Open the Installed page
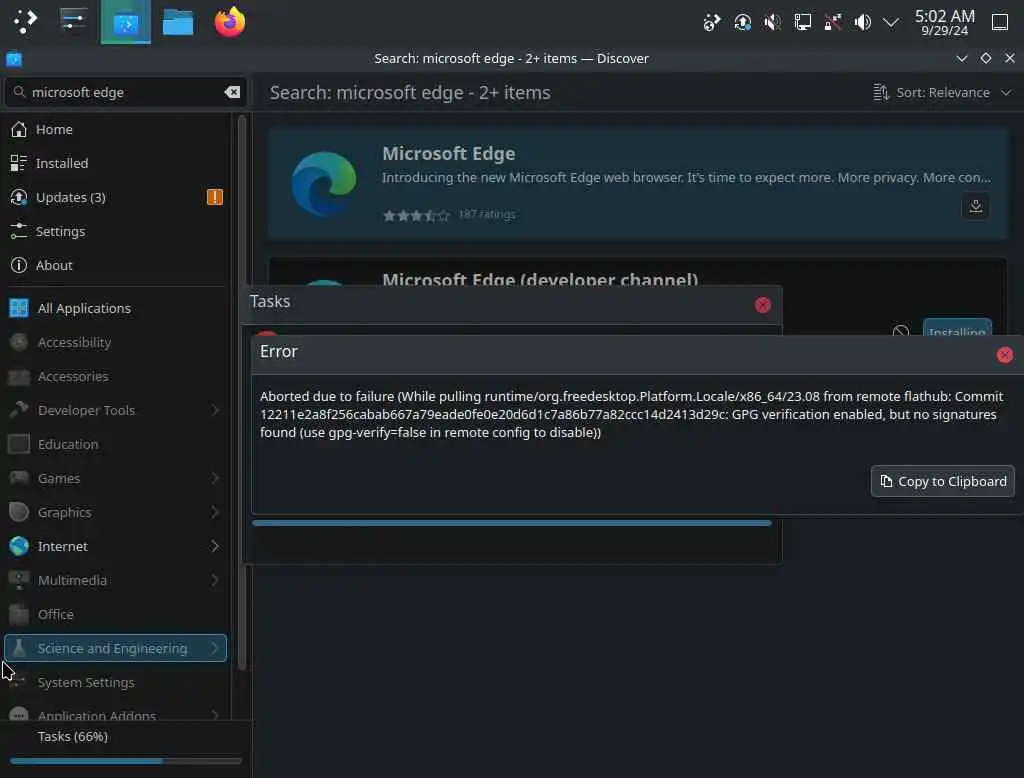This screenshot has width=1024, height=778. 116,163
